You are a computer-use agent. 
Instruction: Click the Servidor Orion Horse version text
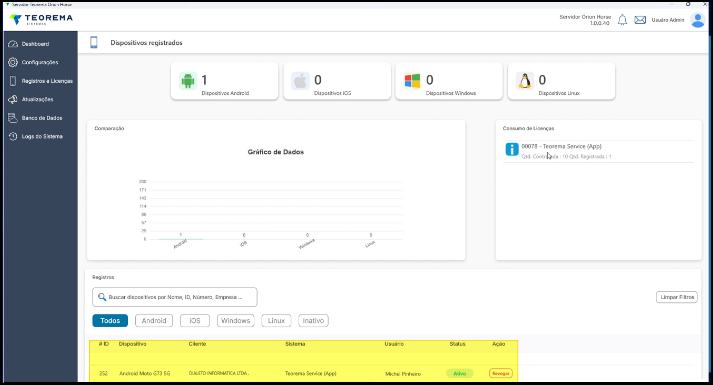click(585, 20)
